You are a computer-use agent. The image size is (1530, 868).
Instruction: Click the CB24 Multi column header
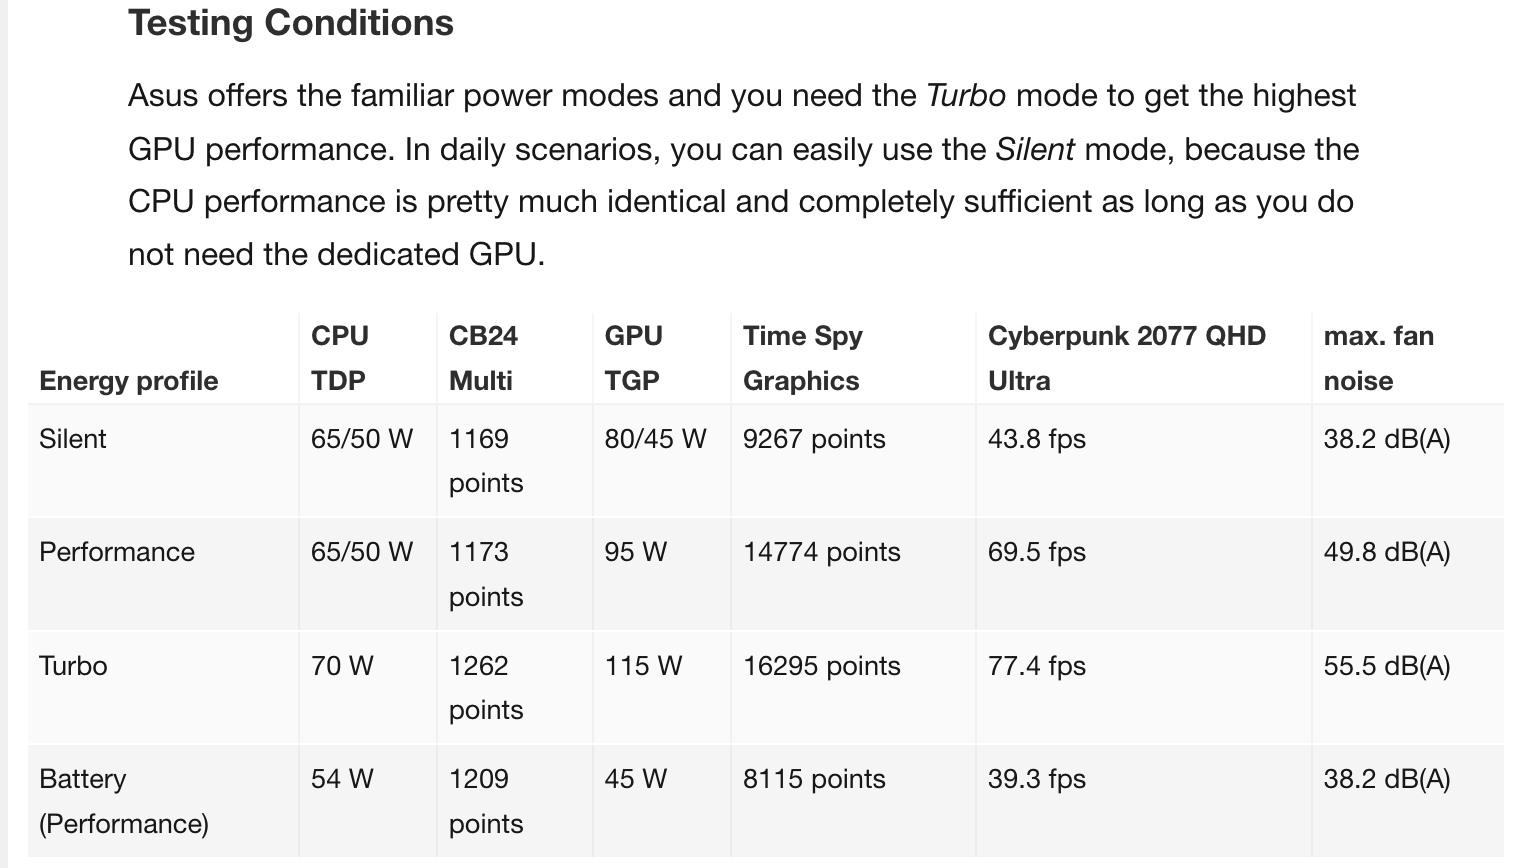[x=483, y=358]
